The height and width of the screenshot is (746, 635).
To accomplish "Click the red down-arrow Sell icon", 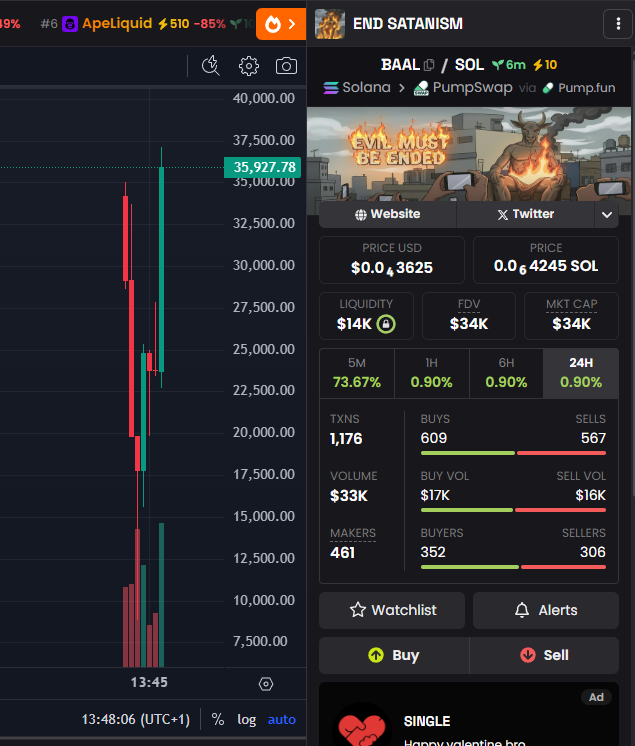I will (x=528, y=655).
